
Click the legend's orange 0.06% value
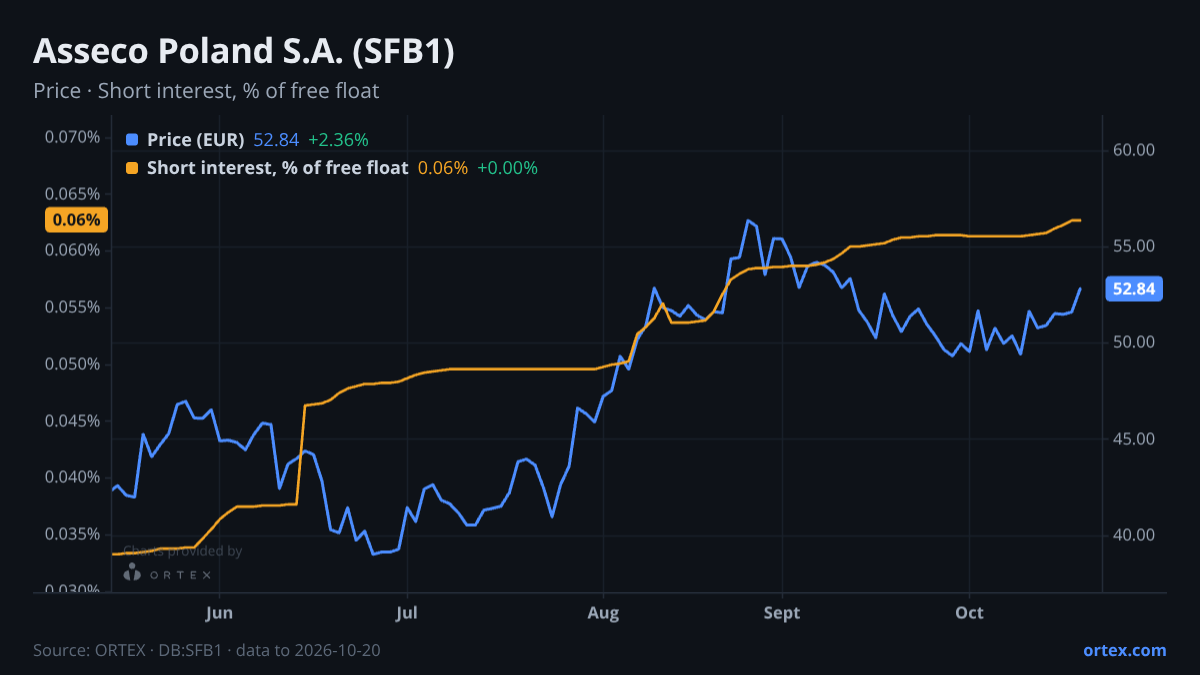443,168
